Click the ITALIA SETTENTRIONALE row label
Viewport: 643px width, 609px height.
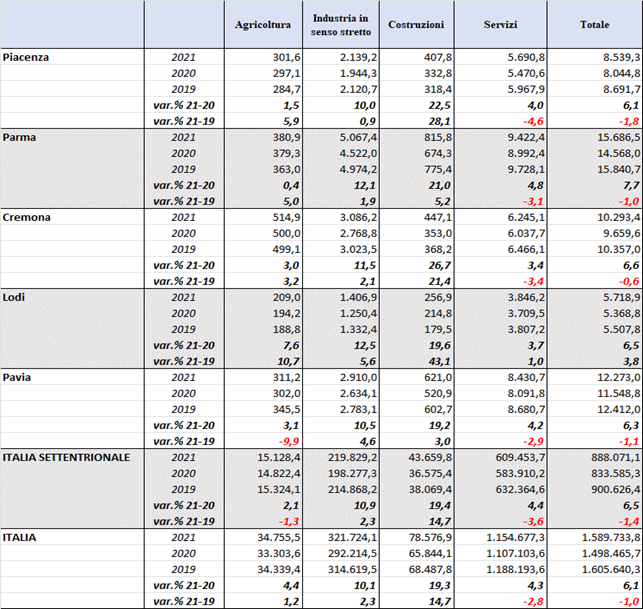[66, 457]
